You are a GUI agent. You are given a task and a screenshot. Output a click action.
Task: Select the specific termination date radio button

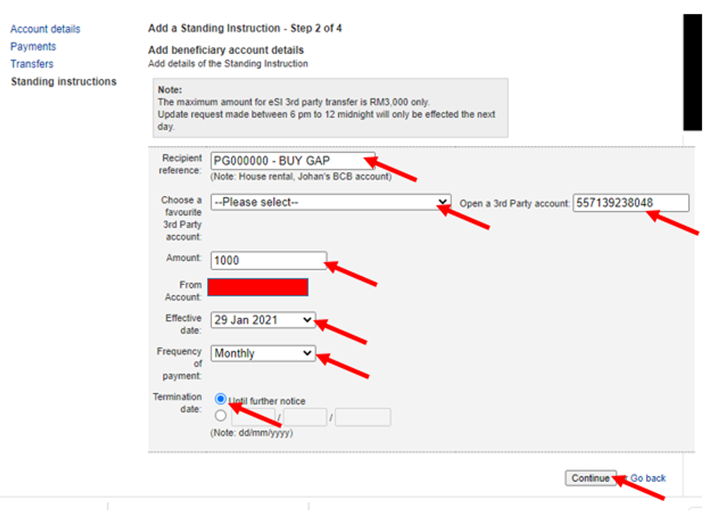221,416
